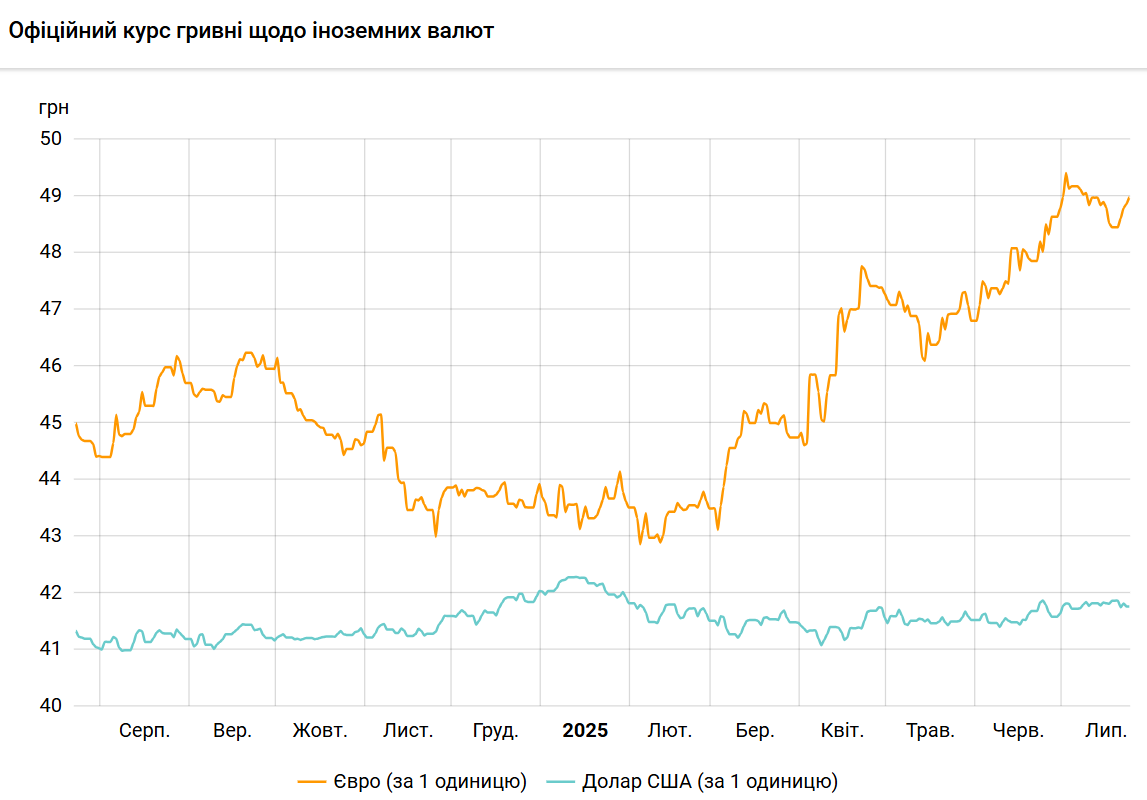
Task: Click the 50 value on vertical axis
Action: [52, 139]
